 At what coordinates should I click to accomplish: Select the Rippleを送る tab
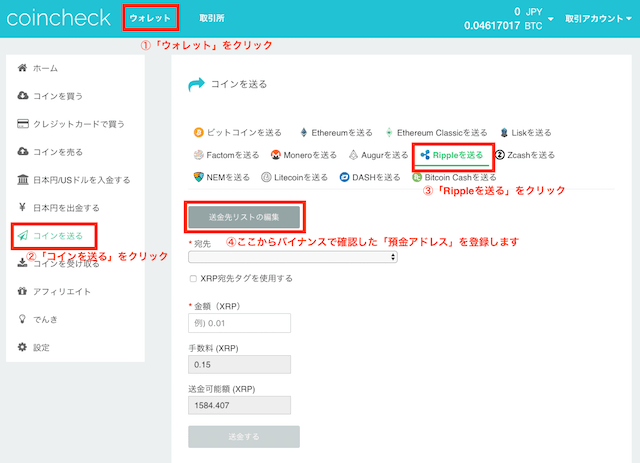(452, 155)
